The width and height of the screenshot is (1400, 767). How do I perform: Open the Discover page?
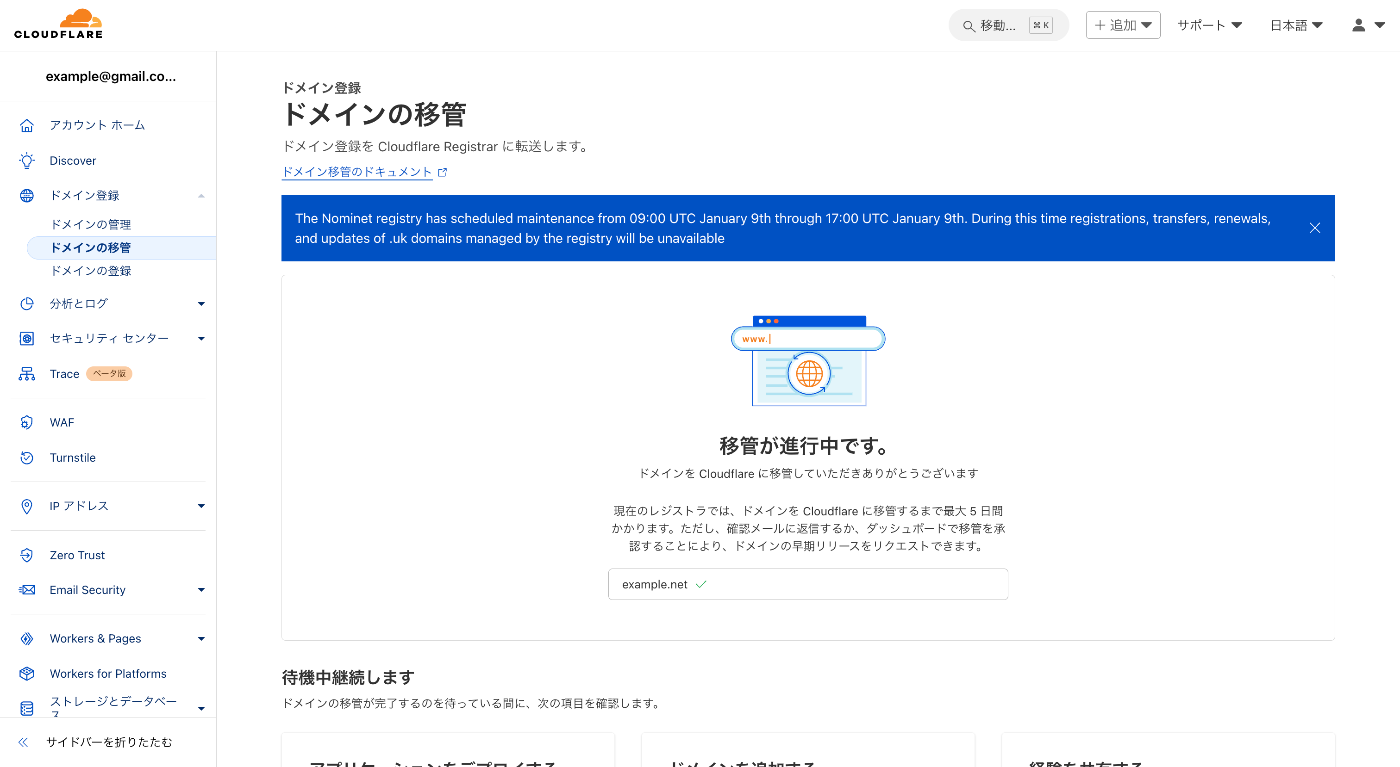click(73, 161)
